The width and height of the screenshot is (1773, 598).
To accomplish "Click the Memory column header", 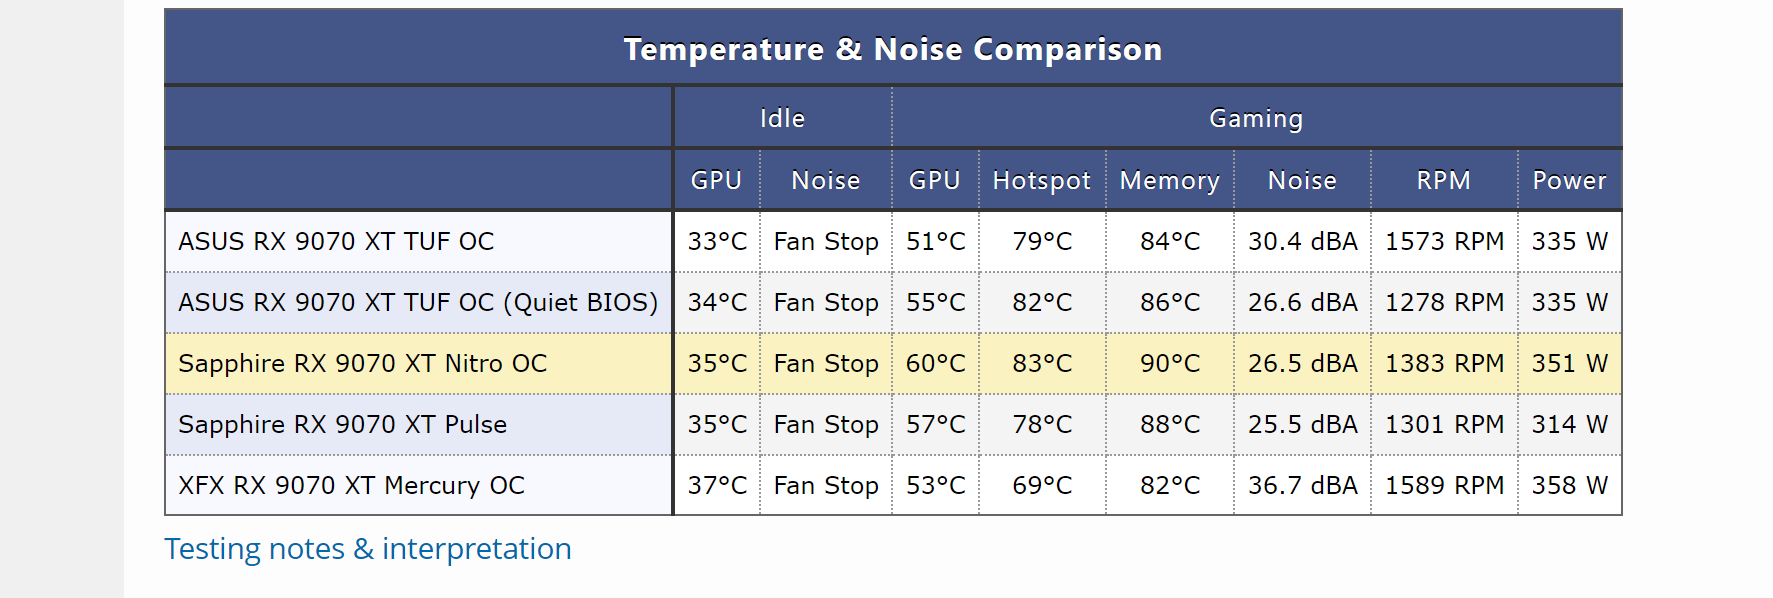I will pos(1170,180).
